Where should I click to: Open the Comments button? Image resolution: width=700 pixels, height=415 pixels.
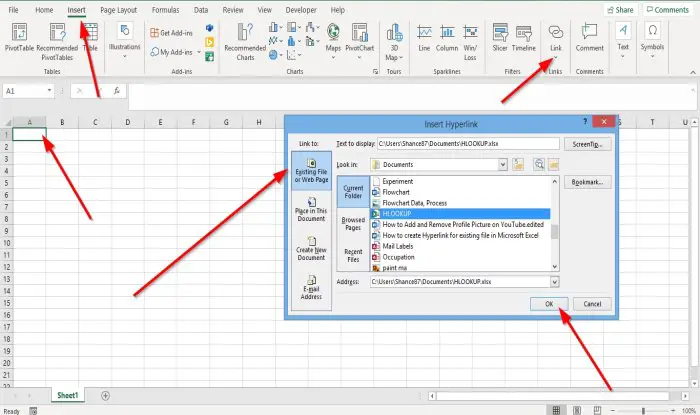coord(668,10)
